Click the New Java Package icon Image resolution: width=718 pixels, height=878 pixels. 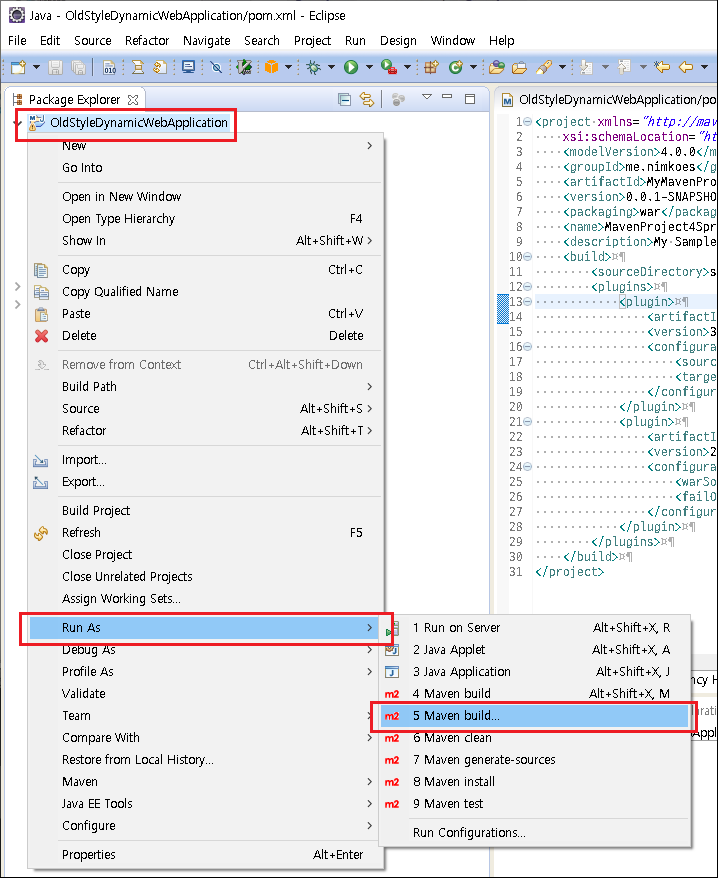(431, 68)
